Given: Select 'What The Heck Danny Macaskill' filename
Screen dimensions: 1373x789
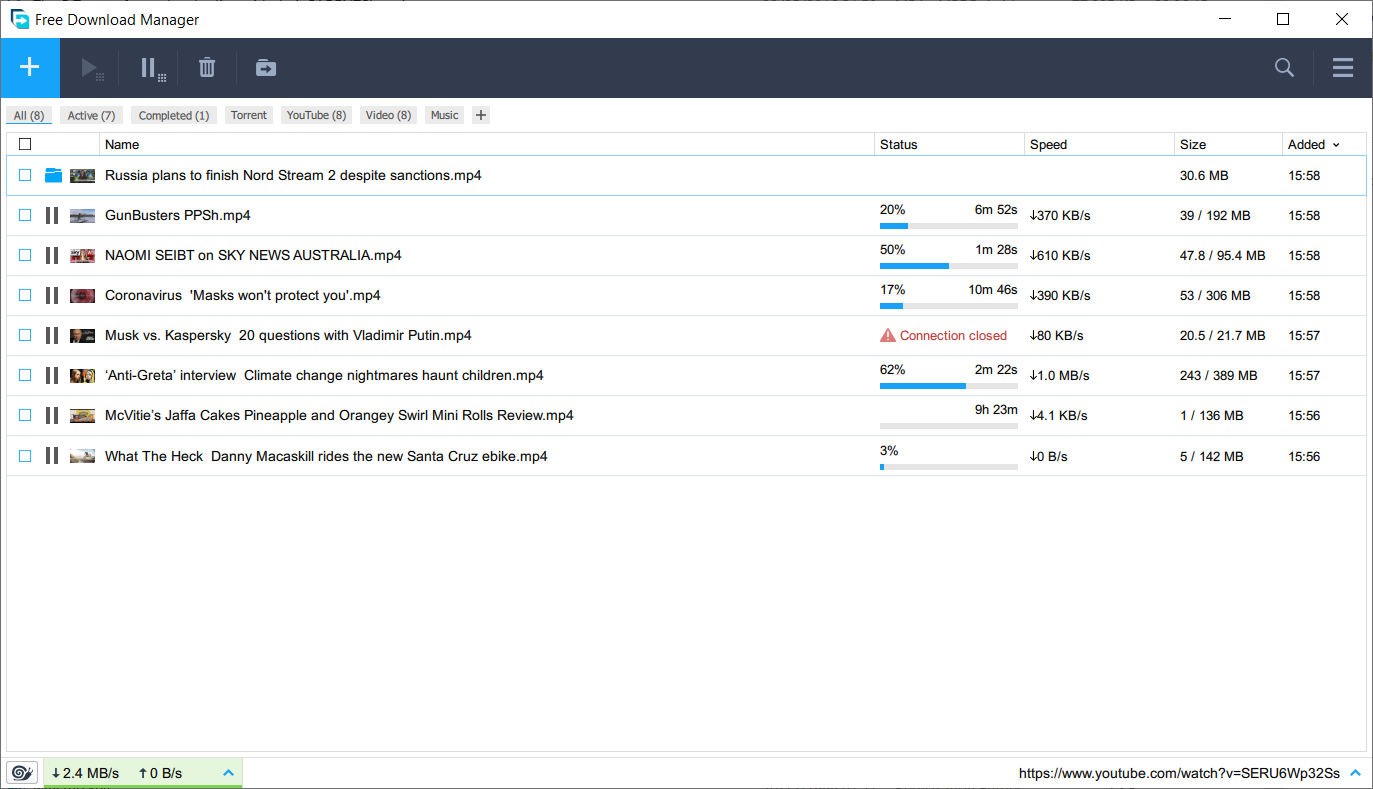Looking at the screenshot, I should click(x=326, y=456).
